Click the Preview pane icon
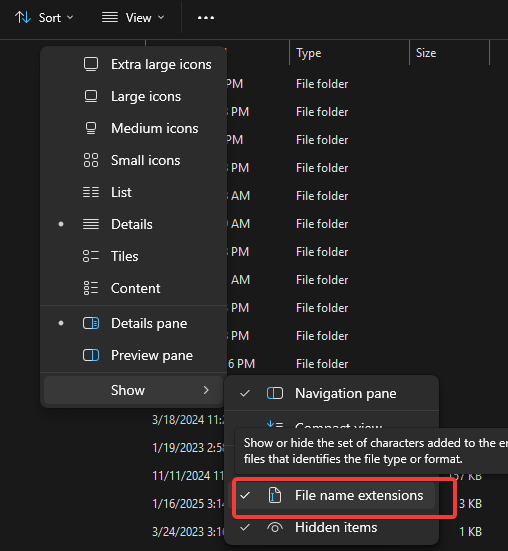The image size is (508, 551). point(91,356)
